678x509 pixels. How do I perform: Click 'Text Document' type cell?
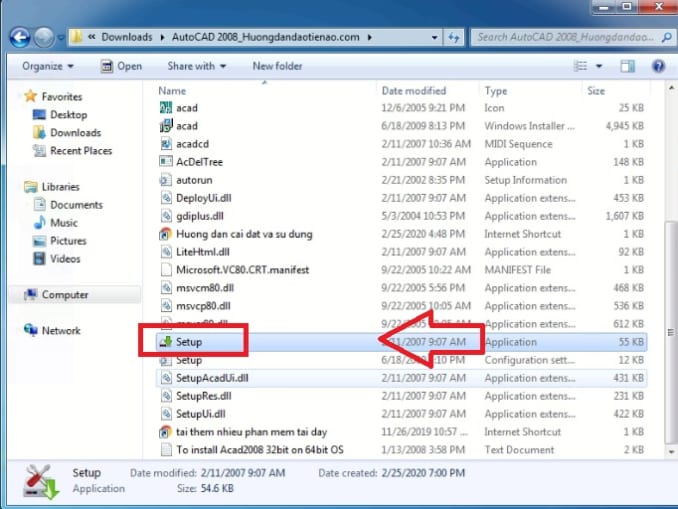tap(519, 450)
